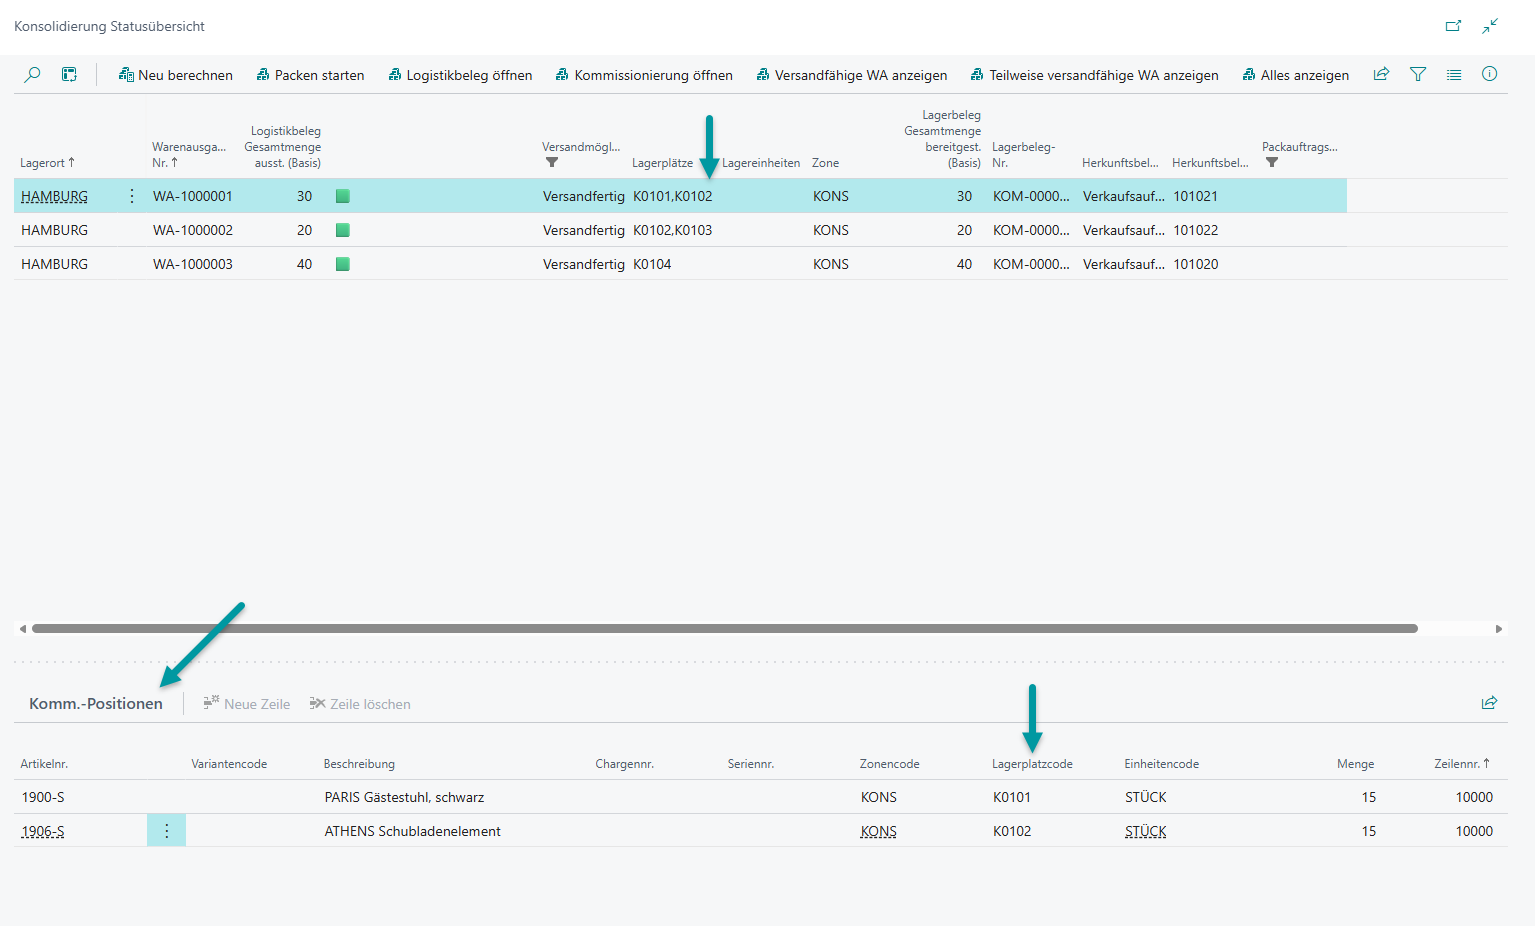
Task: Click Teilweise versandfähige WA anzeigen
Action: pos(1095,75)
